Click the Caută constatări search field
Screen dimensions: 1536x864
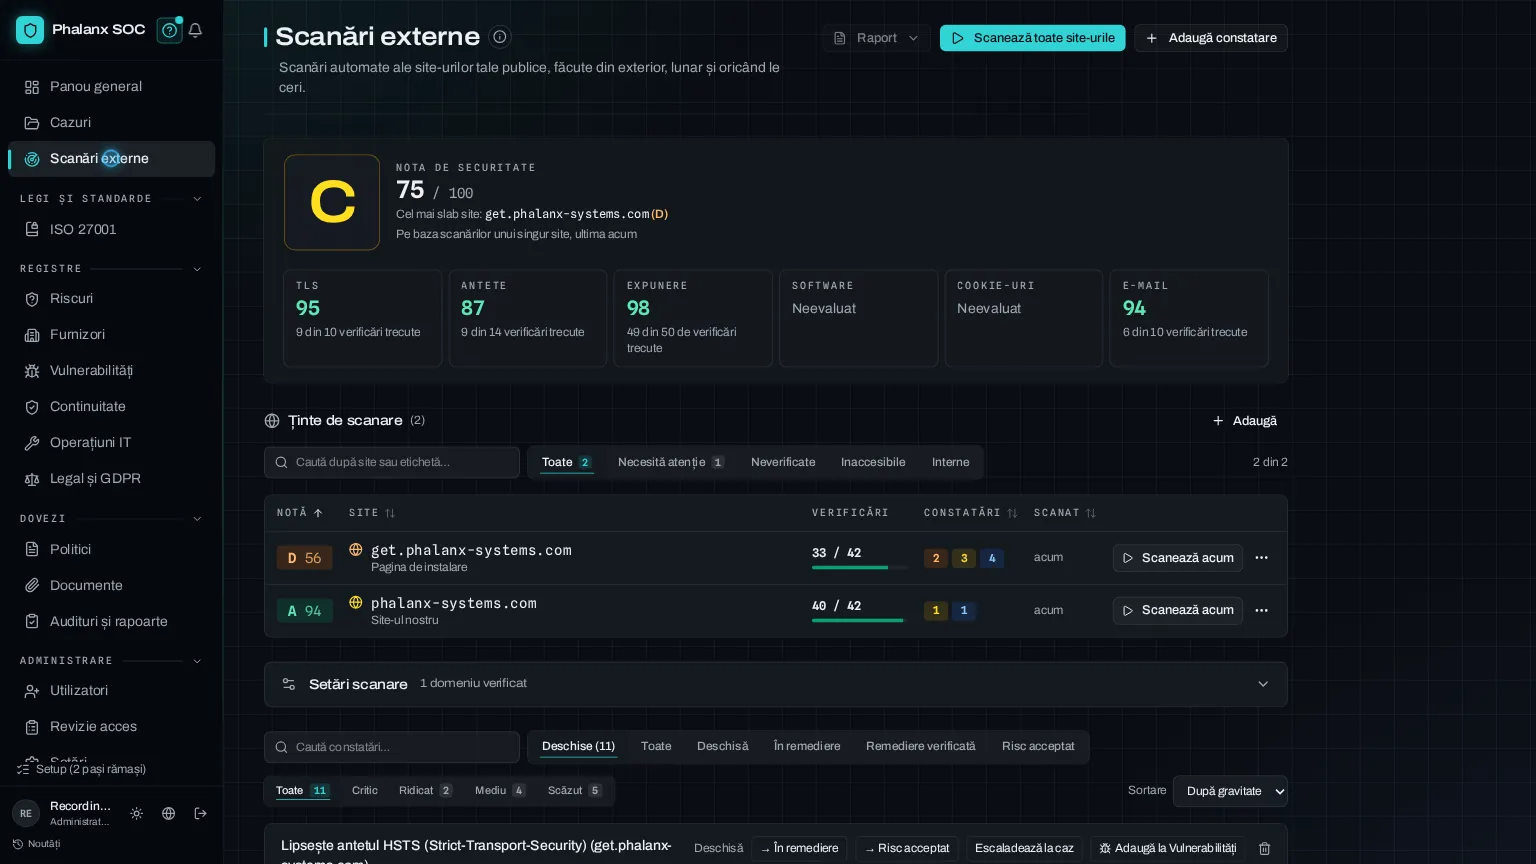click(392, 747)
